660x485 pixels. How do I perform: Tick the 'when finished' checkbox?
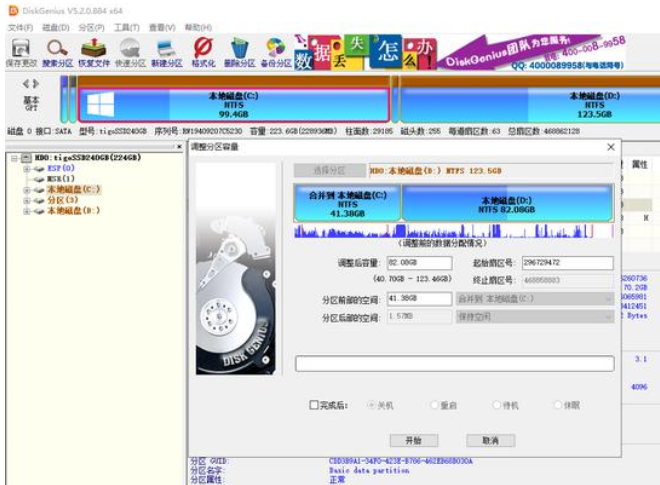tap(314, 405)
